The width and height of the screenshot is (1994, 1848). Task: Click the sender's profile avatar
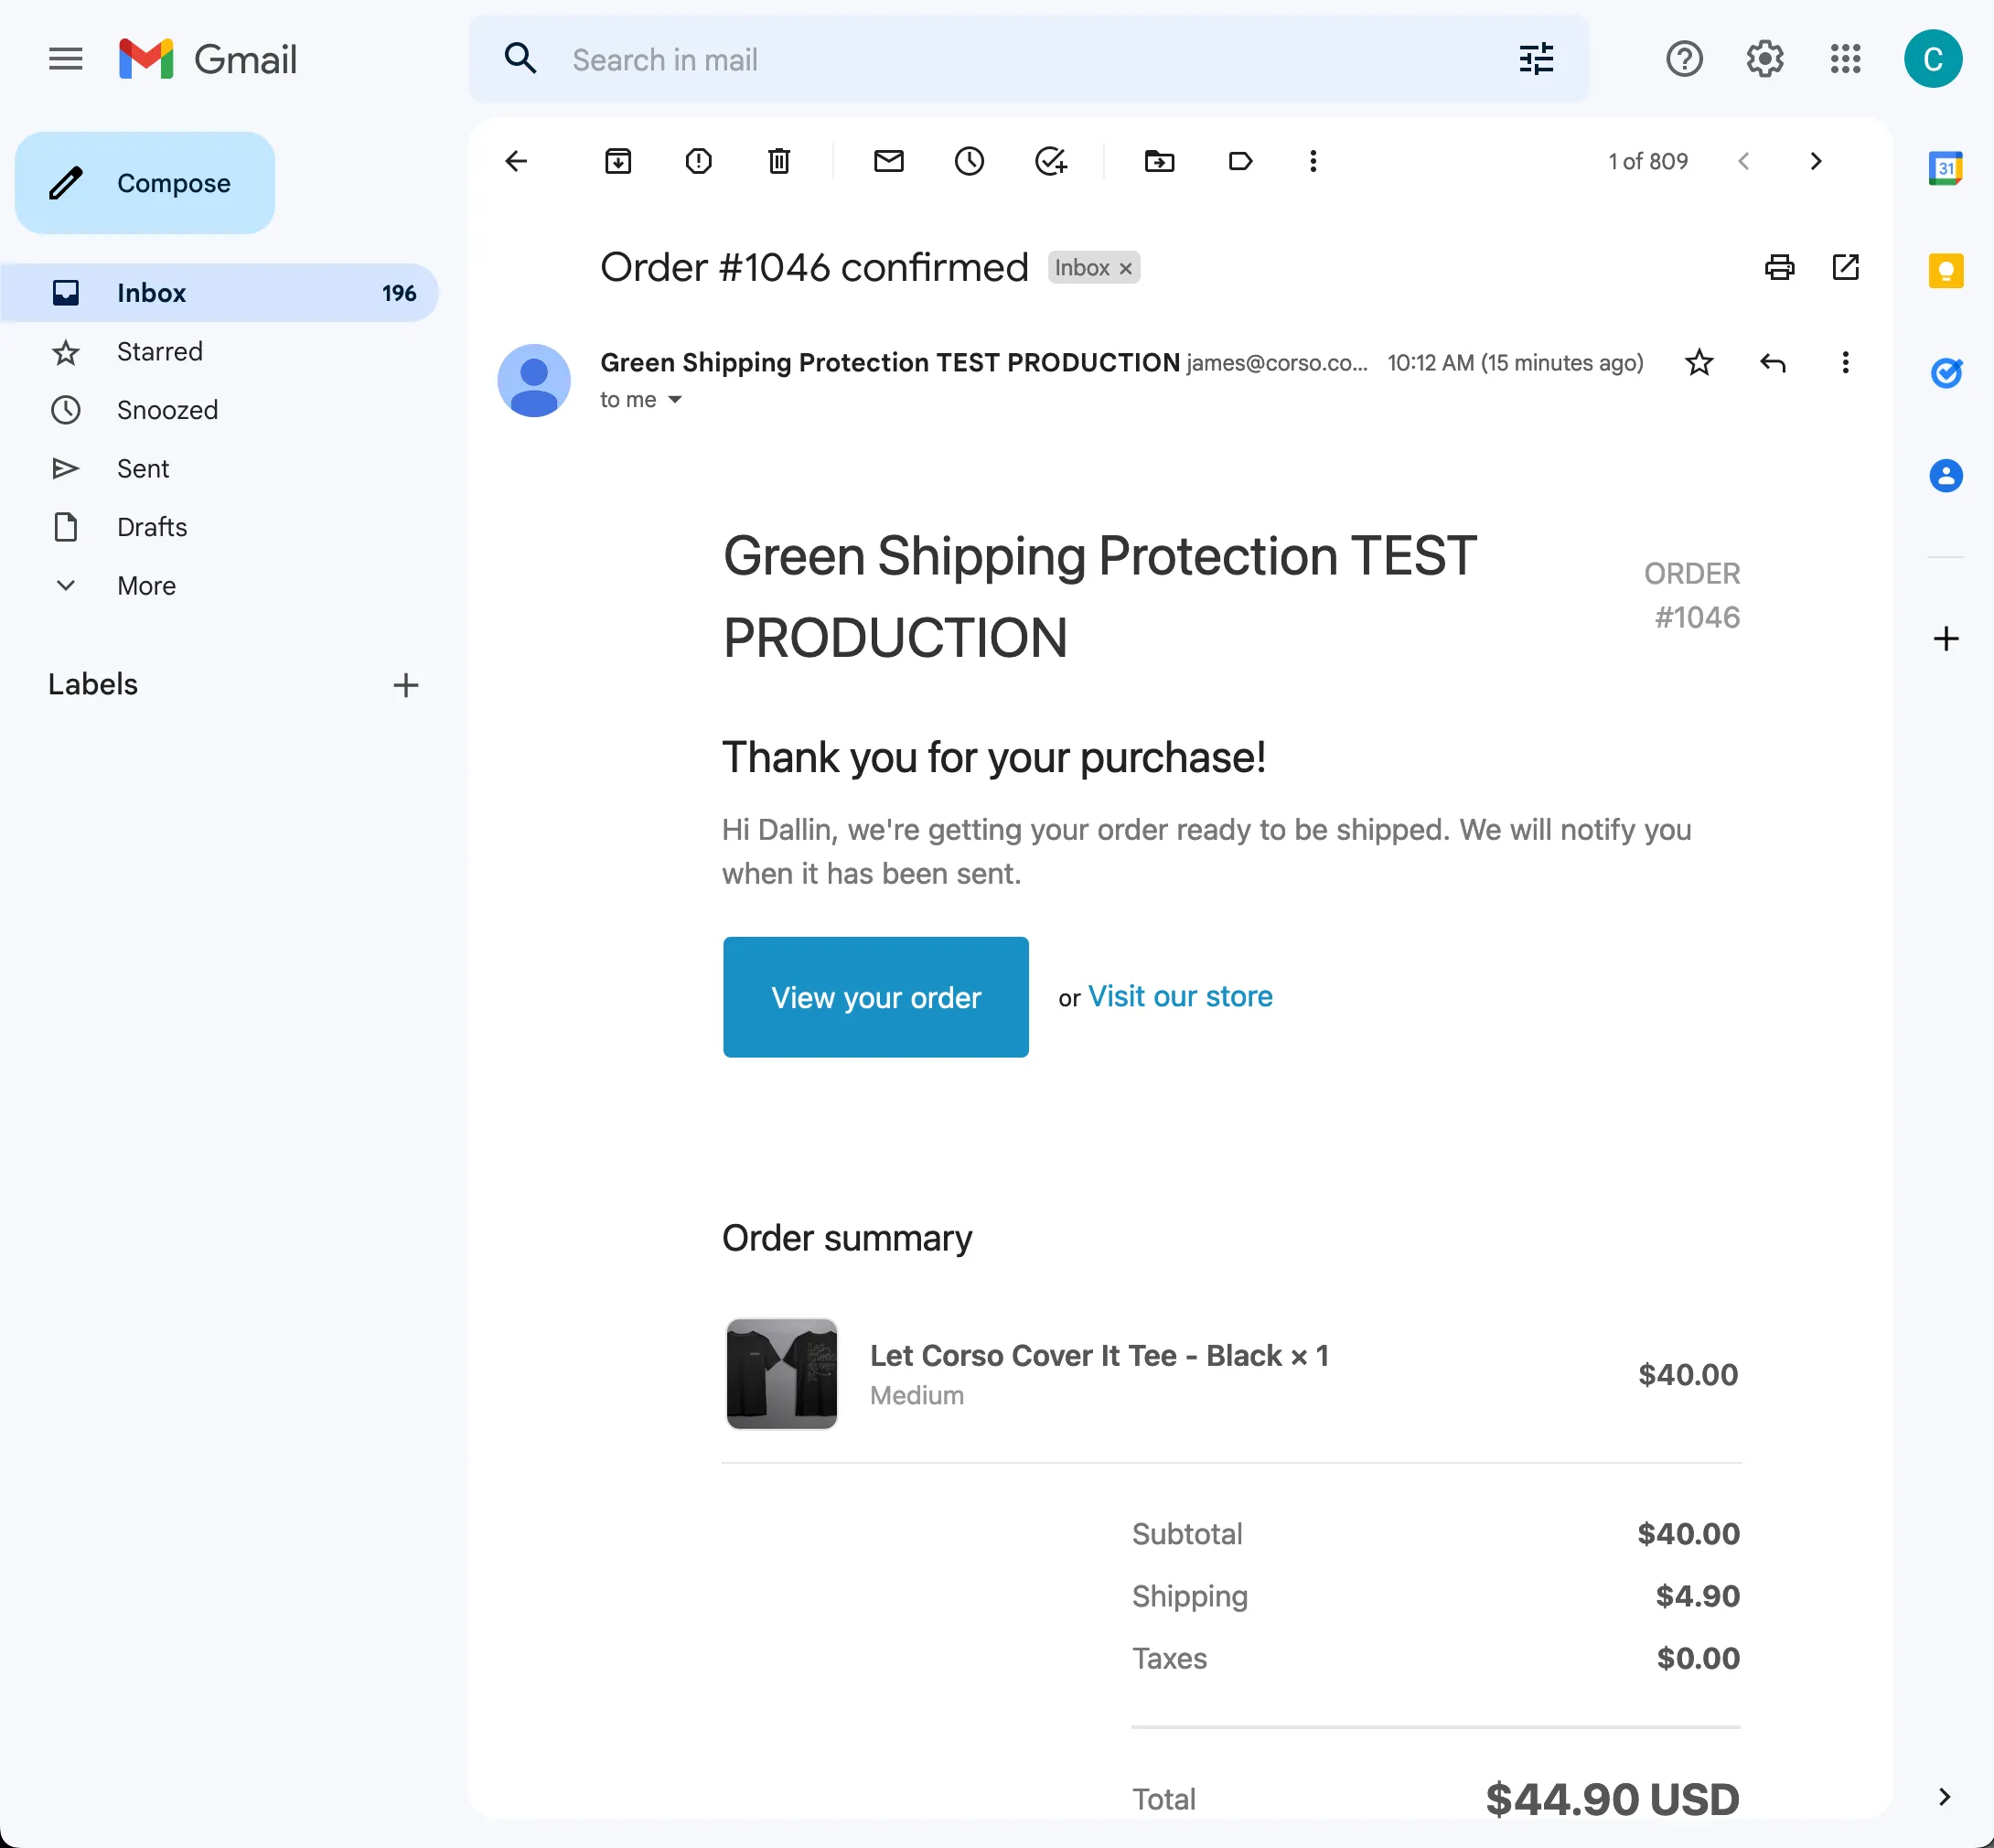534,381
